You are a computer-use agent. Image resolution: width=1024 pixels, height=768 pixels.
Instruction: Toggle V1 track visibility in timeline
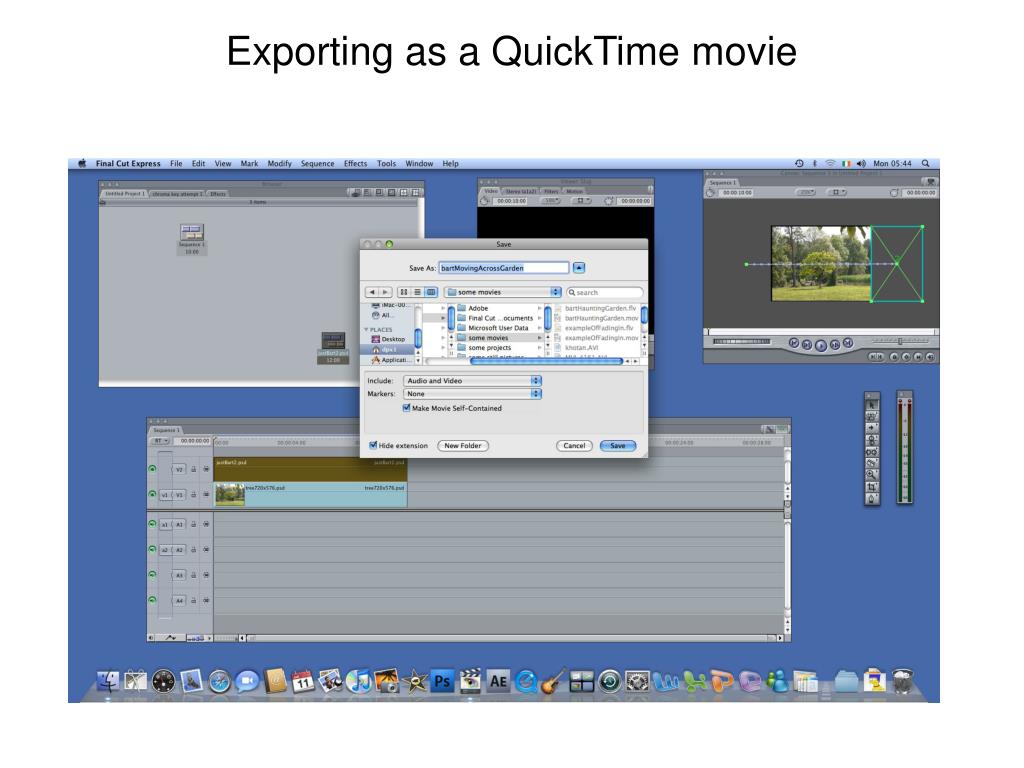click(152, 494)
